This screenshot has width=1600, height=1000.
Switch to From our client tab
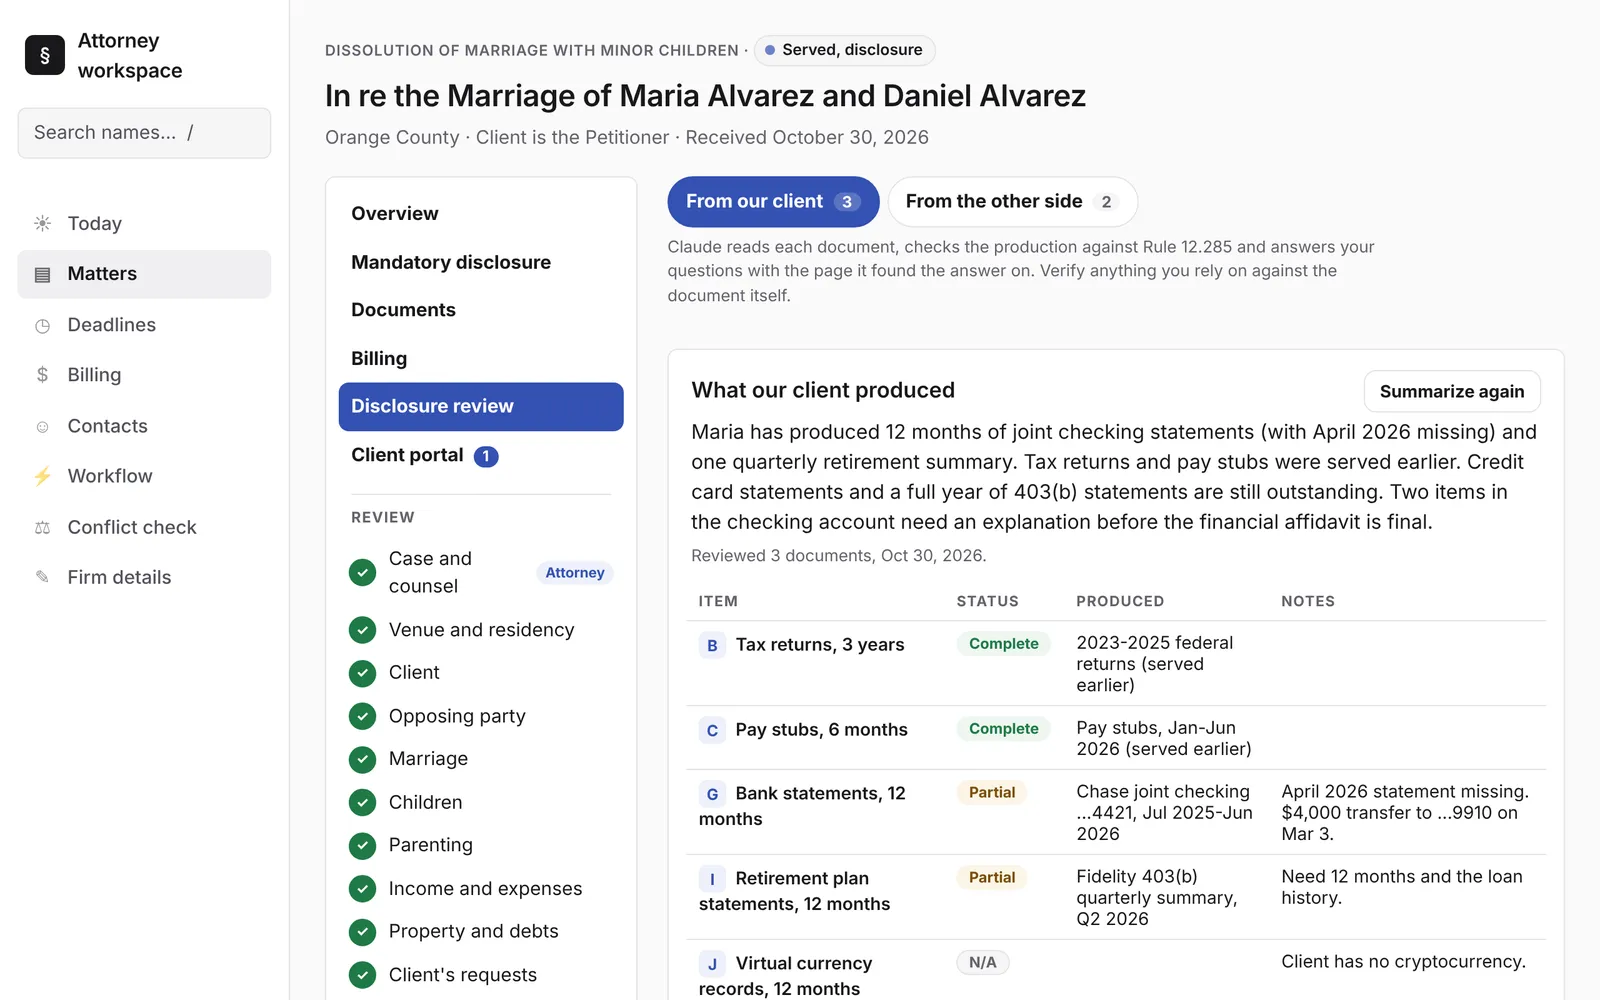(x=773, y=202)
